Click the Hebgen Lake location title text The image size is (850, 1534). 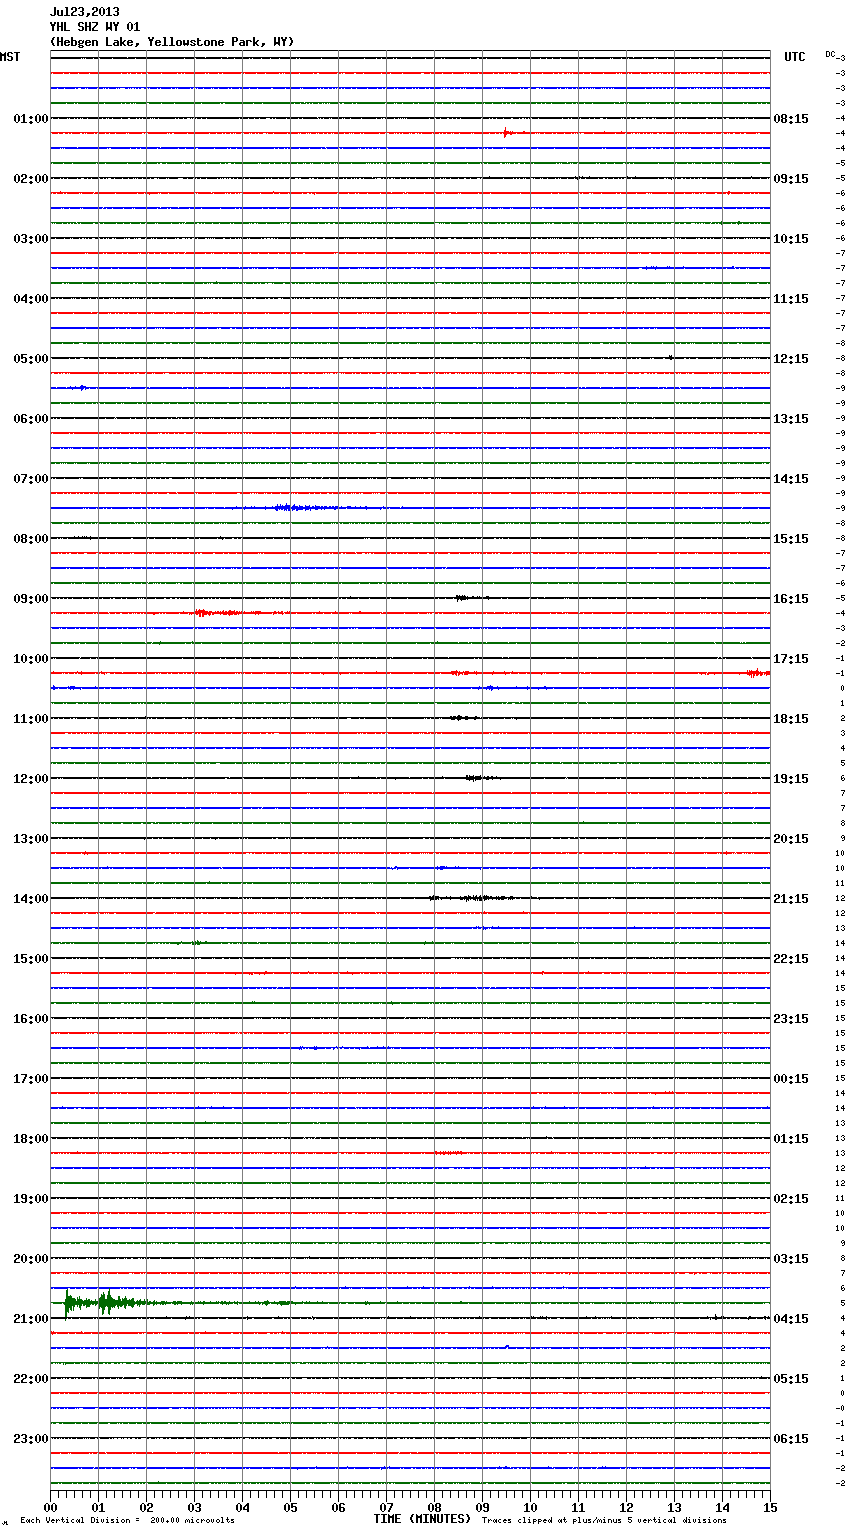171,42
